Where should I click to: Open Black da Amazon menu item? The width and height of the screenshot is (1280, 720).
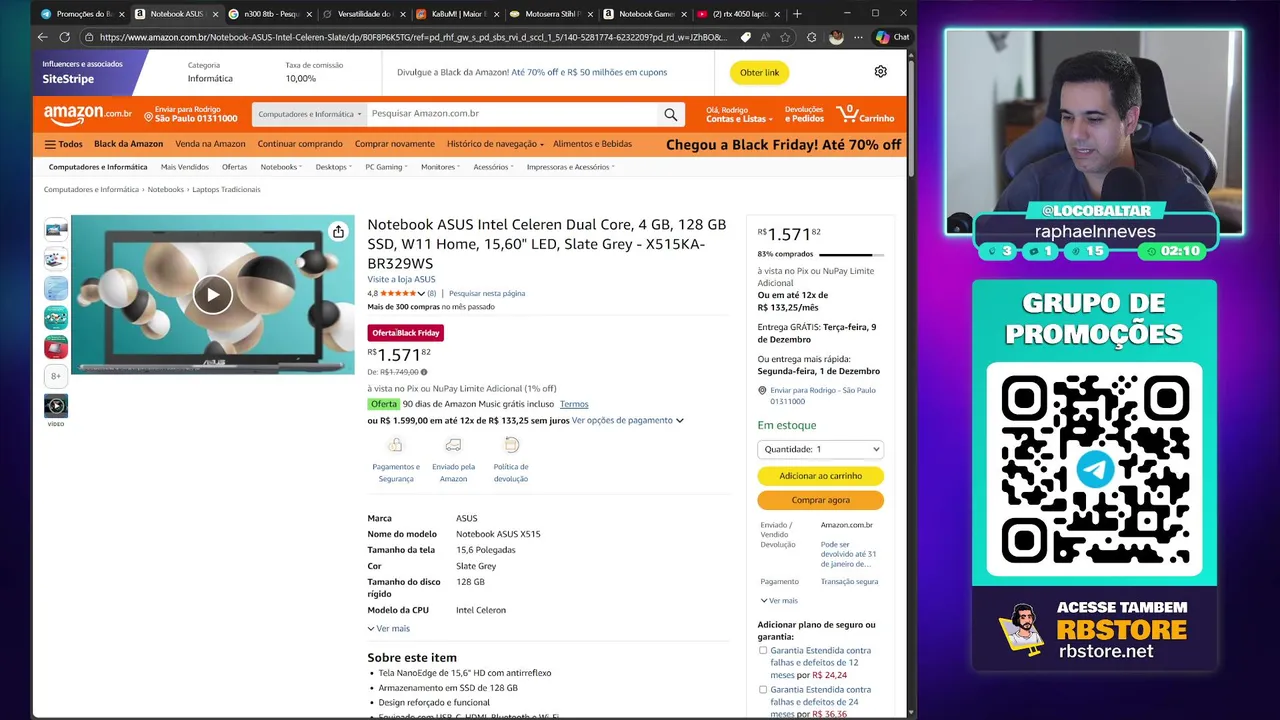coord(128,144)
